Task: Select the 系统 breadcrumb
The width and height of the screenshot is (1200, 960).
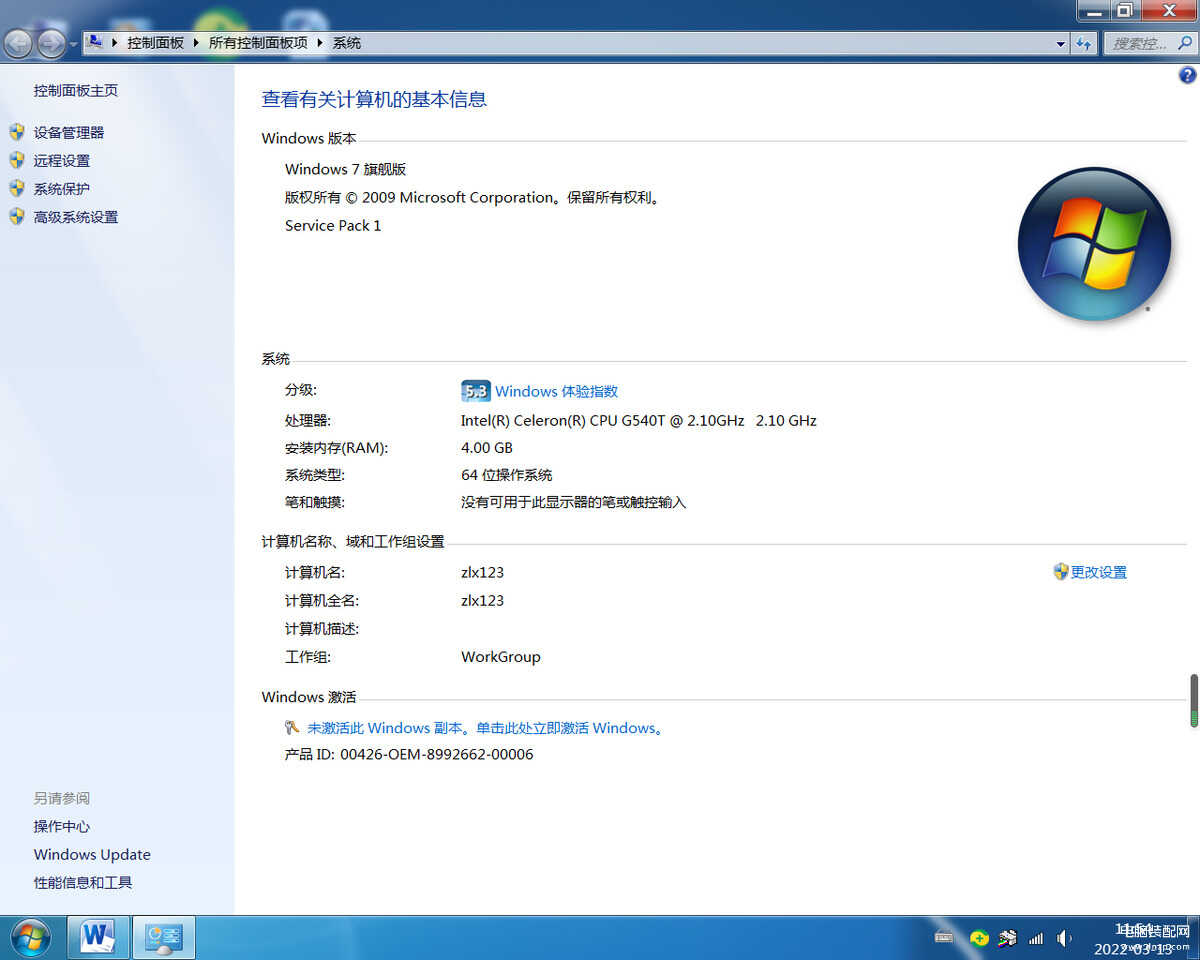Action: (x=347, y=43)
